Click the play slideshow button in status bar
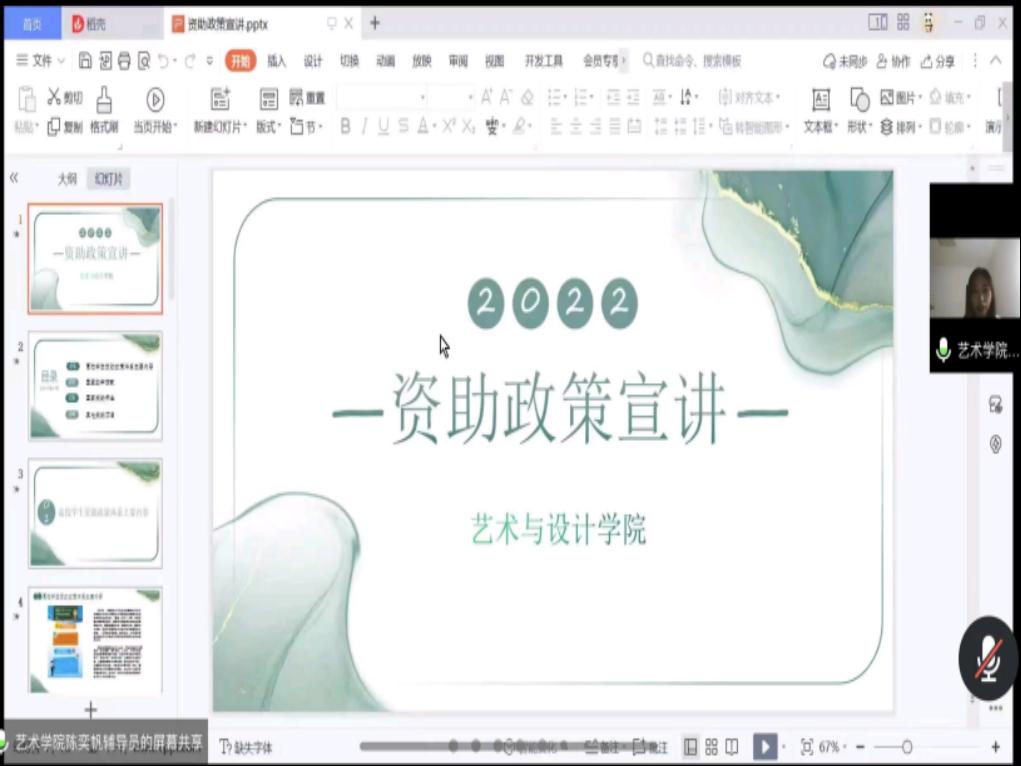This screenshot has height=766, width=1021. 765,747
